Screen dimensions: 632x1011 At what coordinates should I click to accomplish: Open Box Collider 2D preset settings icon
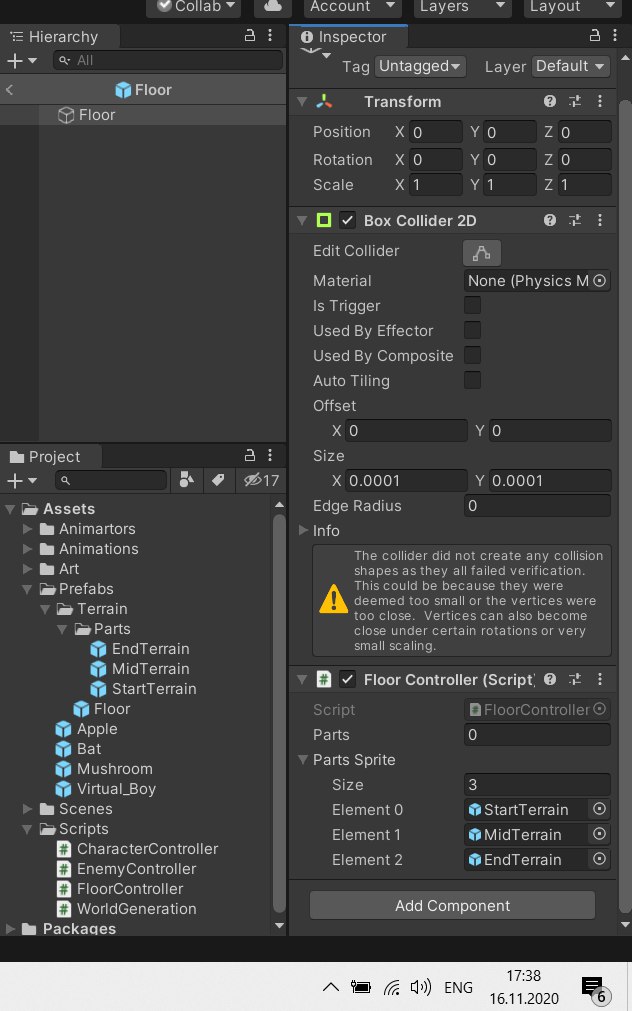click(575, 221)
